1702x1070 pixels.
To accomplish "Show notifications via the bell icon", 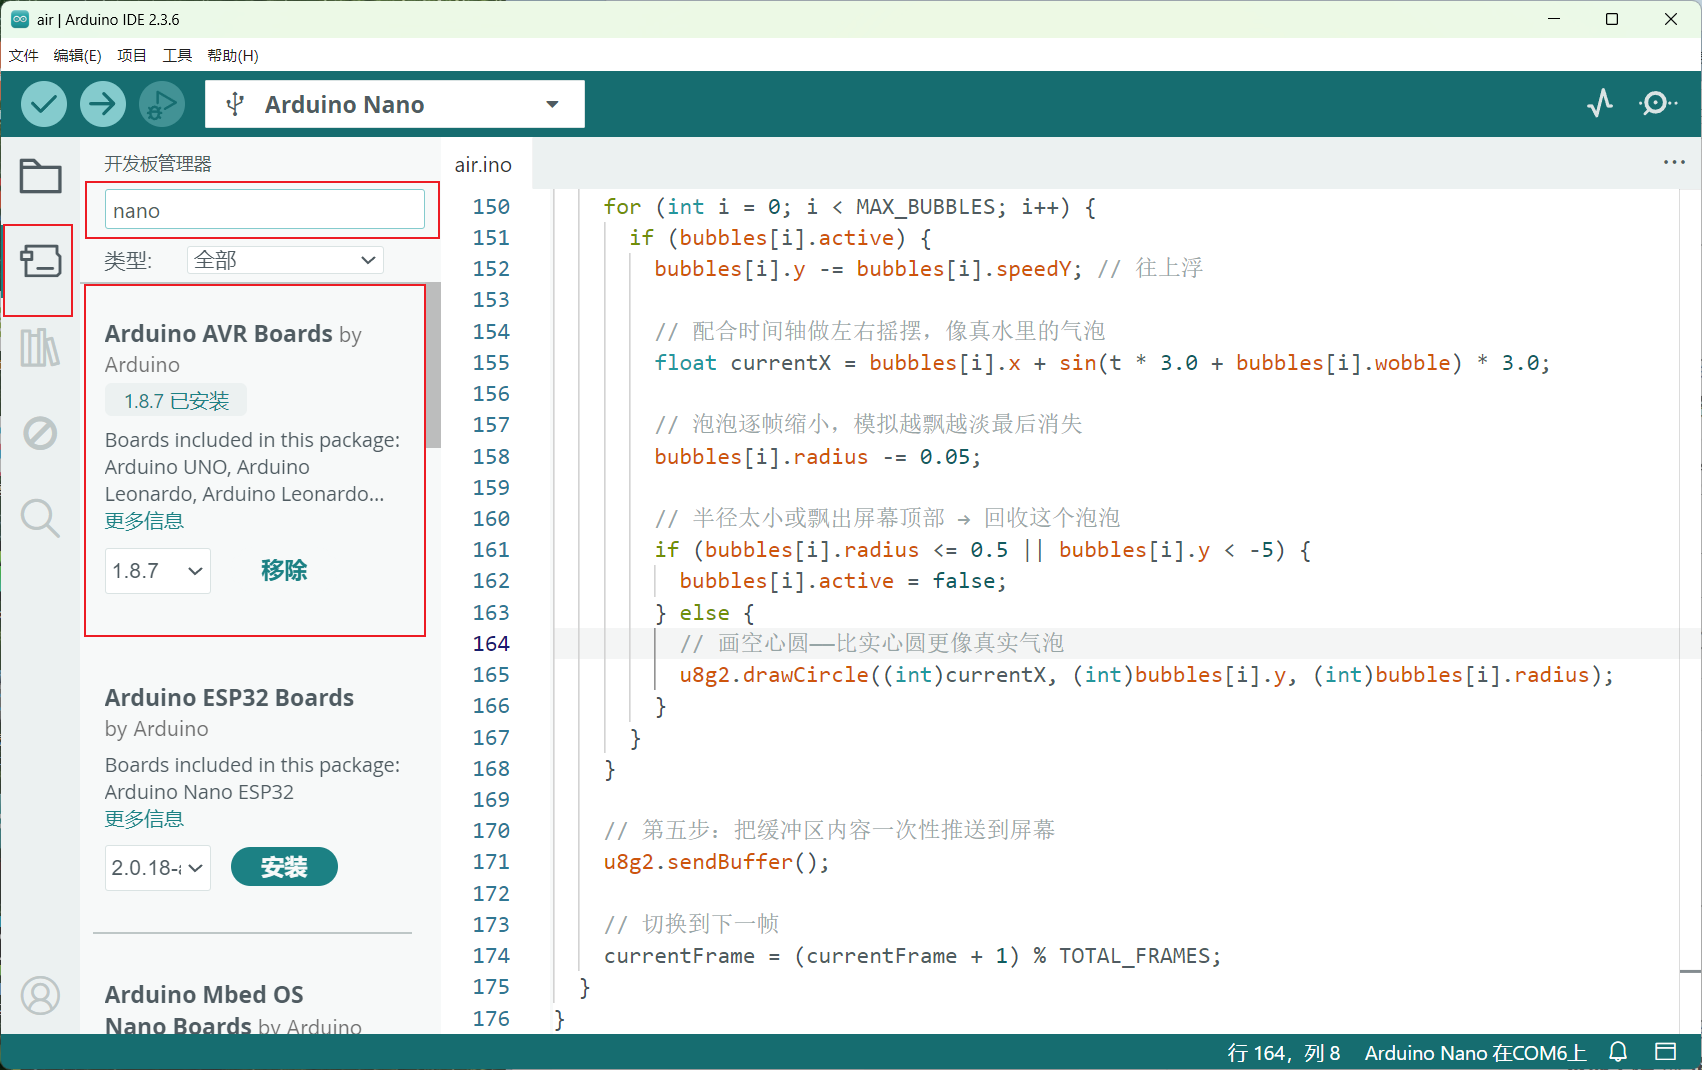I will click(1618, 1052).
